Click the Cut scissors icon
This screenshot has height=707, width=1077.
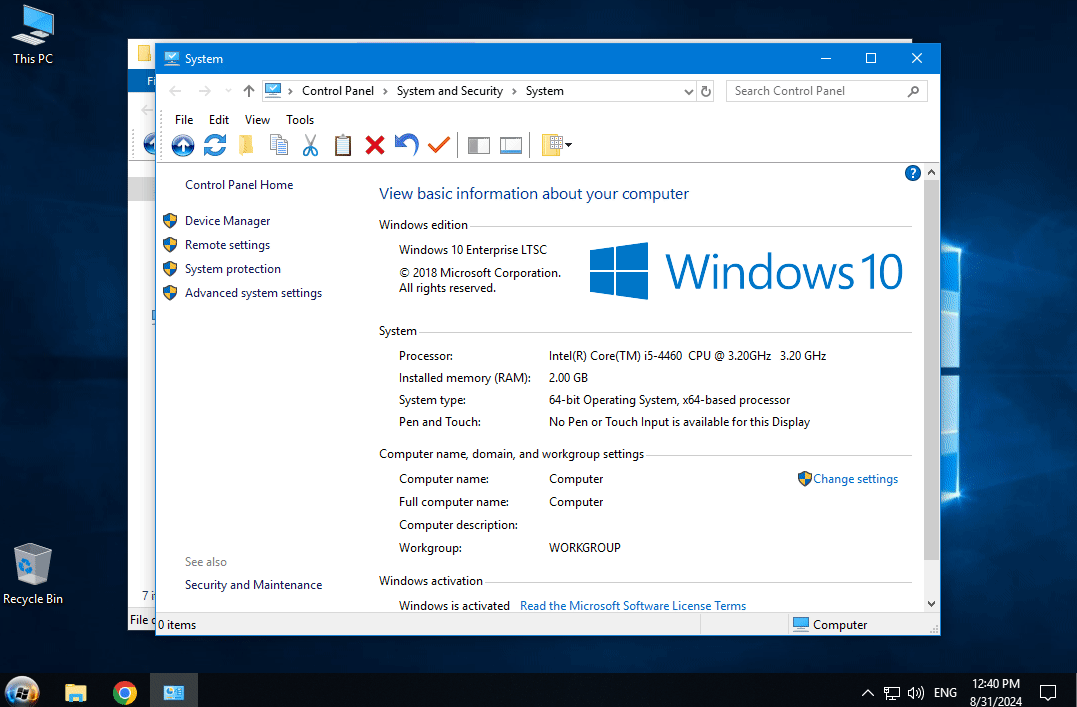[x=310, y=145]
